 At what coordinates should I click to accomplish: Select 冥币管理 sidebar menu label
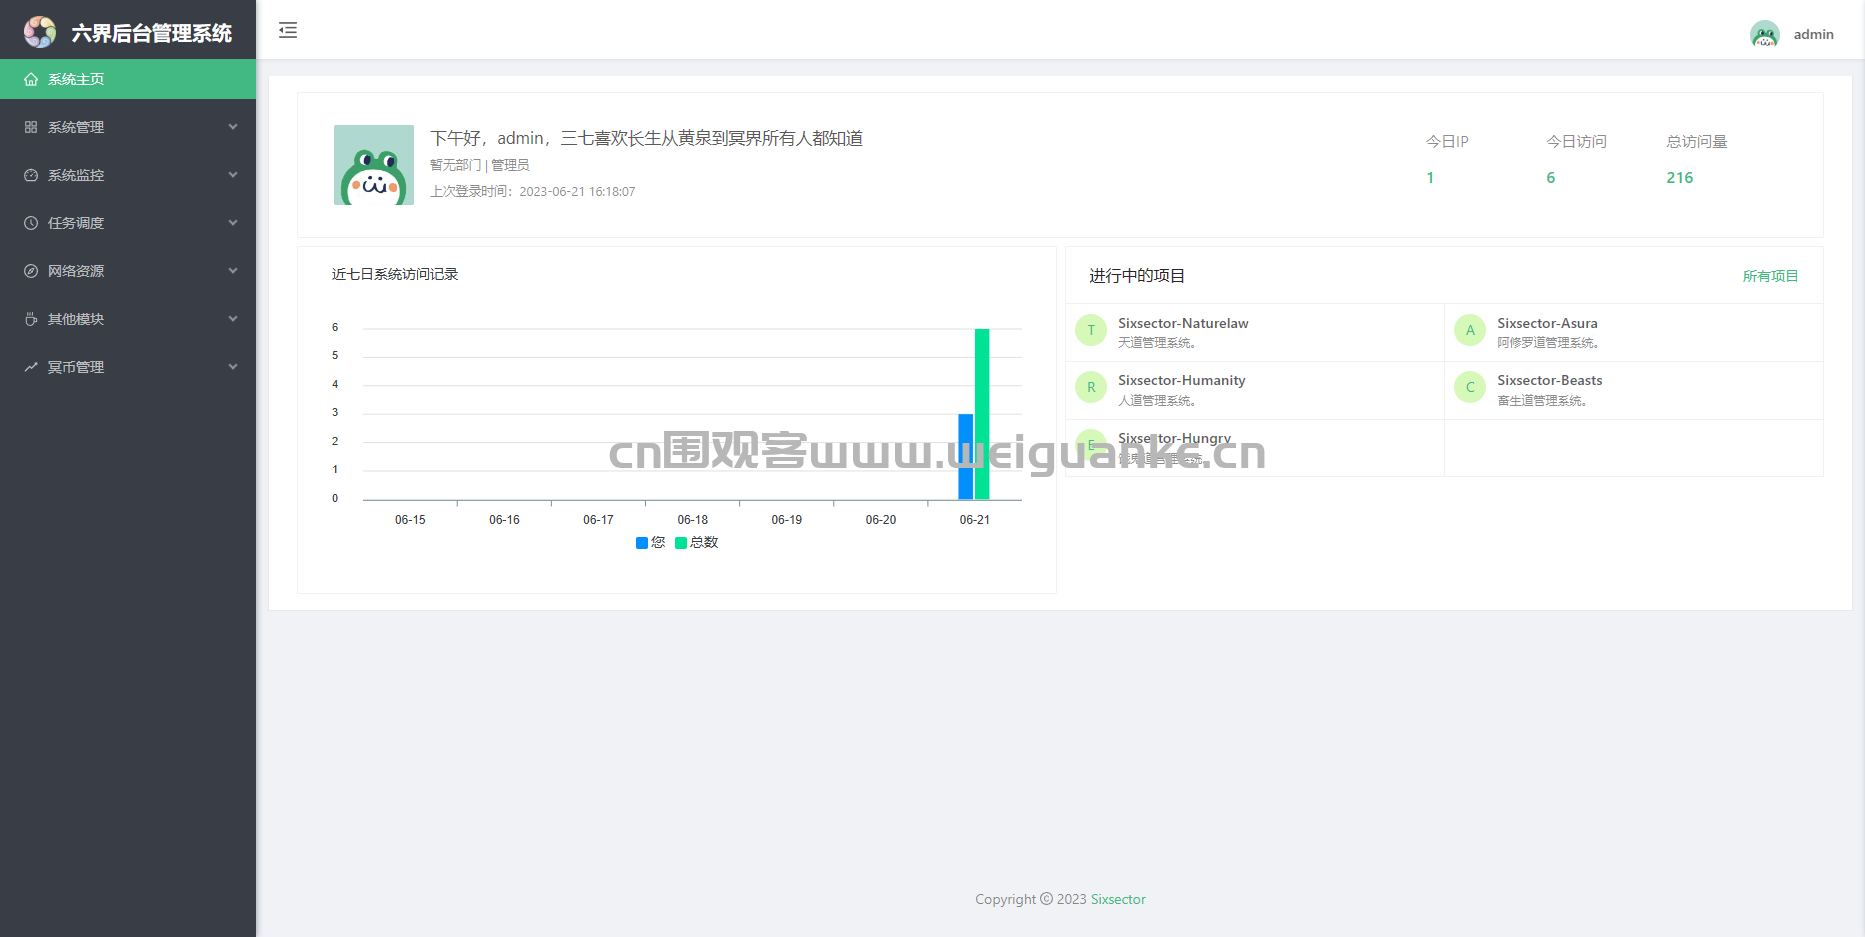pos(76,367)
